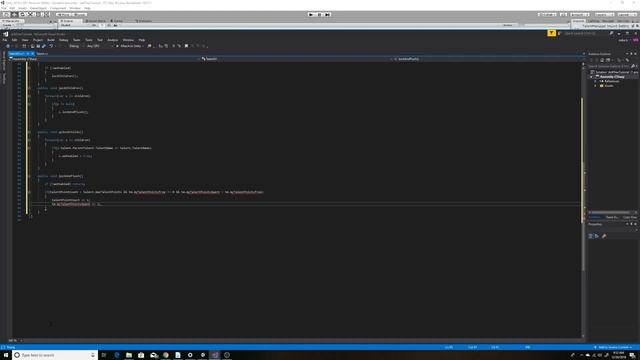Click the navigate backward toolbar icon
This screenshot has height=360, width=640.
tap(8, 46)
